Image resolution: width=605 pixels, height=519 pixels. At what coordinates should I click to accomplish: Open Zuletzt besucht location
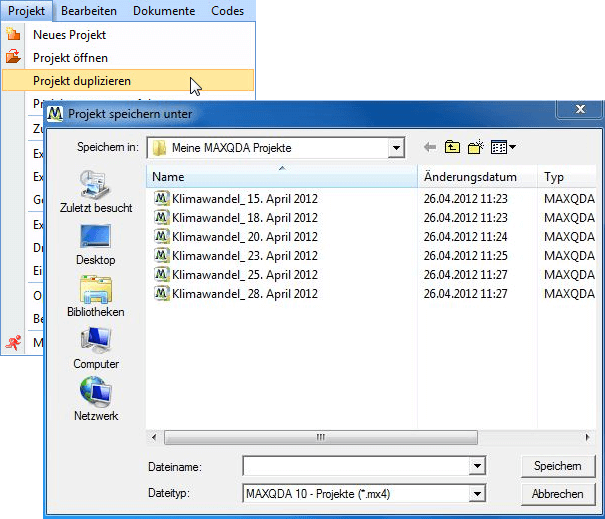click(96, 192)
